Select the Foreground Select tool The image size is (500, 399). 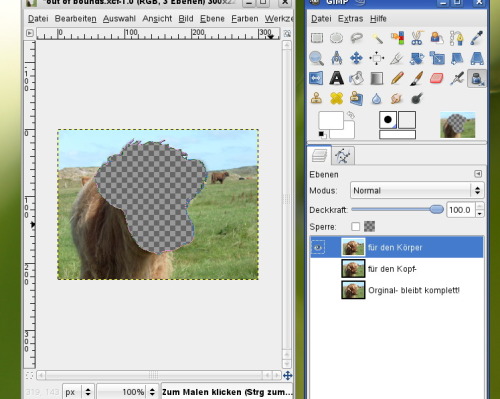tap(437, 38)
